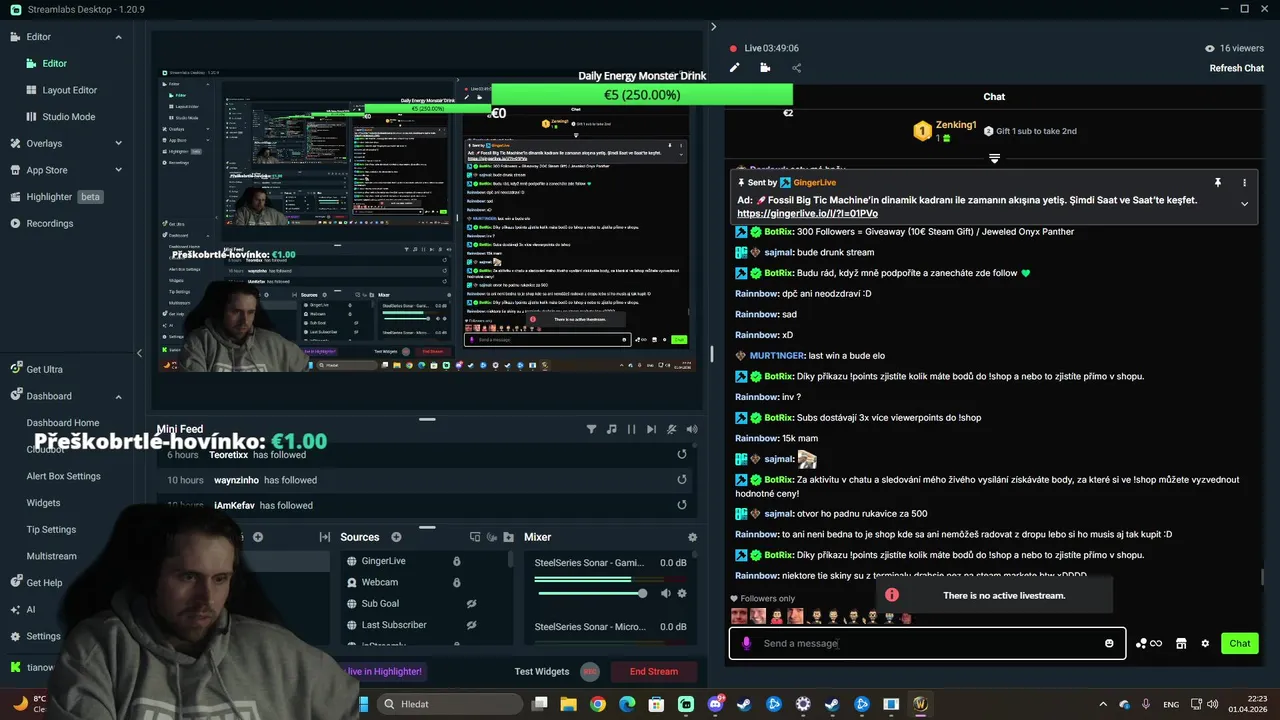Switch to Studio Mode
The height and width of the screenshot is (720, 1280).
point(68,117)
